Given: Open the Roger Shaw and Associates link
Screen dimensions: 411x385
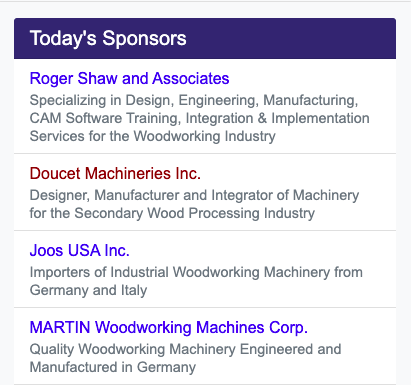Looking at the screenshot, I should click(x=129, y=79).
